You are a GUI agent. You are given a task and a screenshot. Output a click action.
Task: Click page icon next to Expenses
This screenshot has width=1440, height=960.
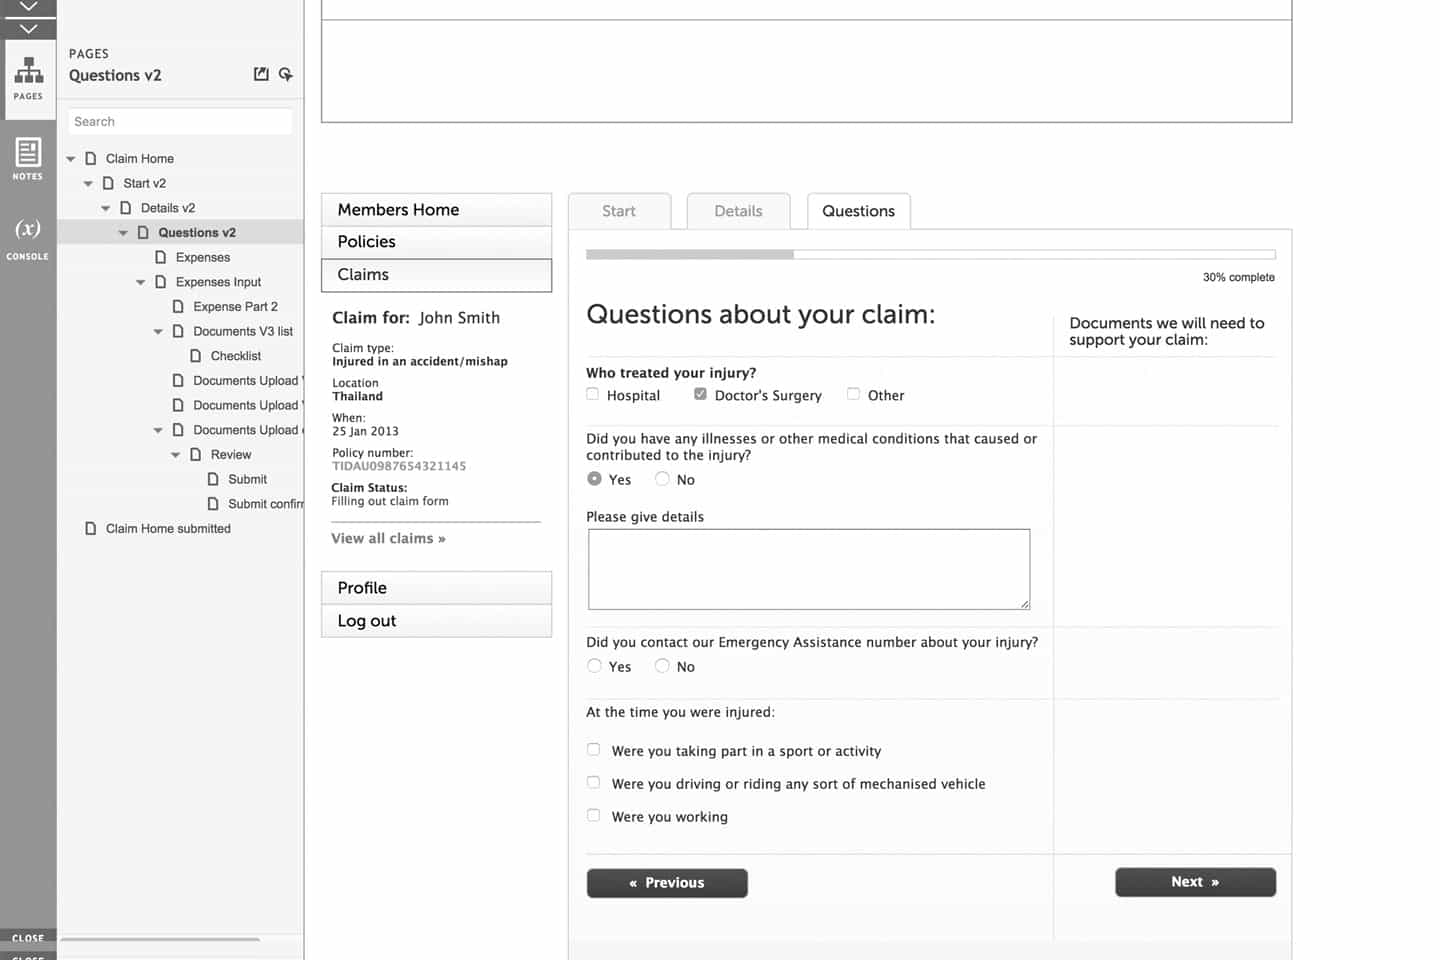tap(161, 257)
